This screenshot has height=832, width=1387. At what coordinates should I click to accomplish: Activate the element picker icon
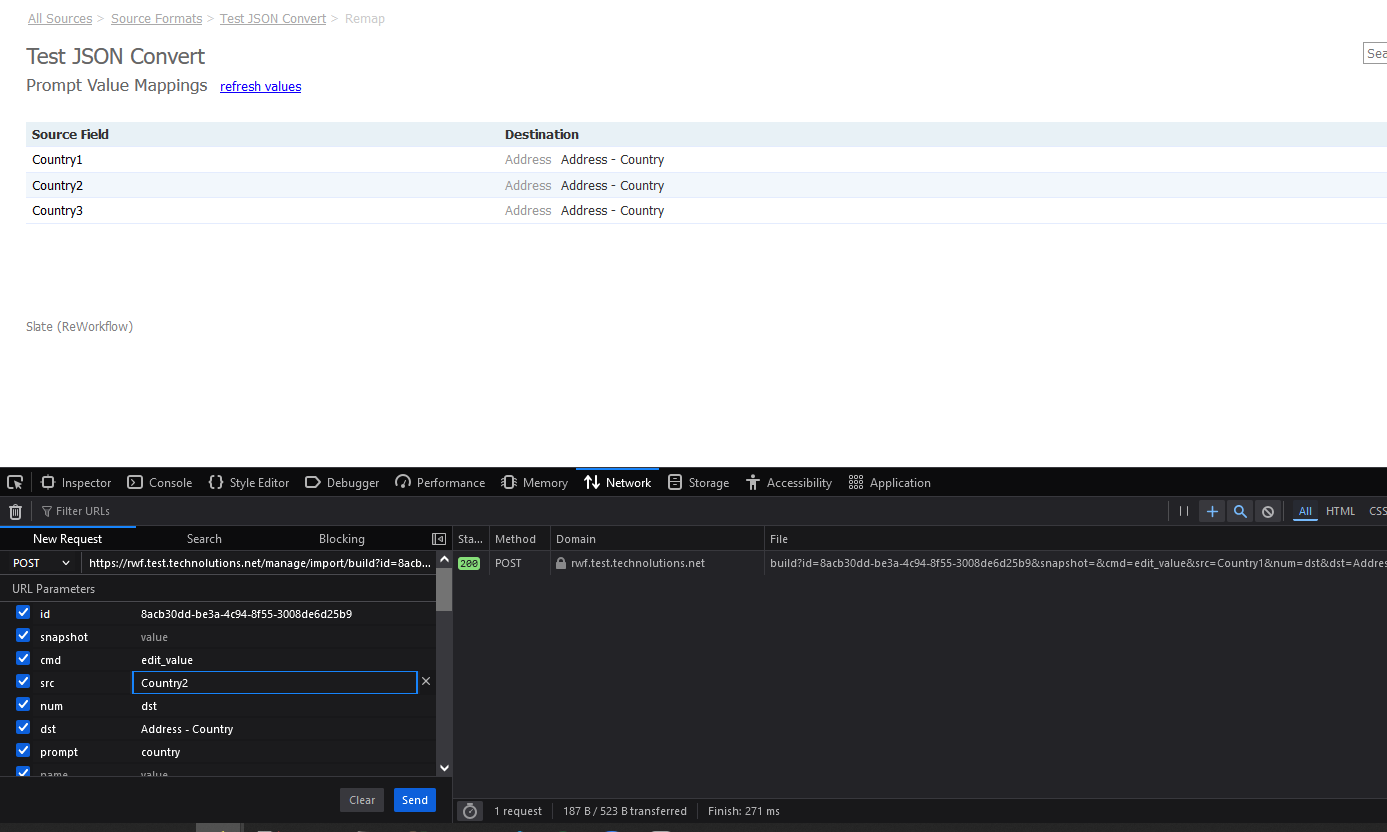15,482
